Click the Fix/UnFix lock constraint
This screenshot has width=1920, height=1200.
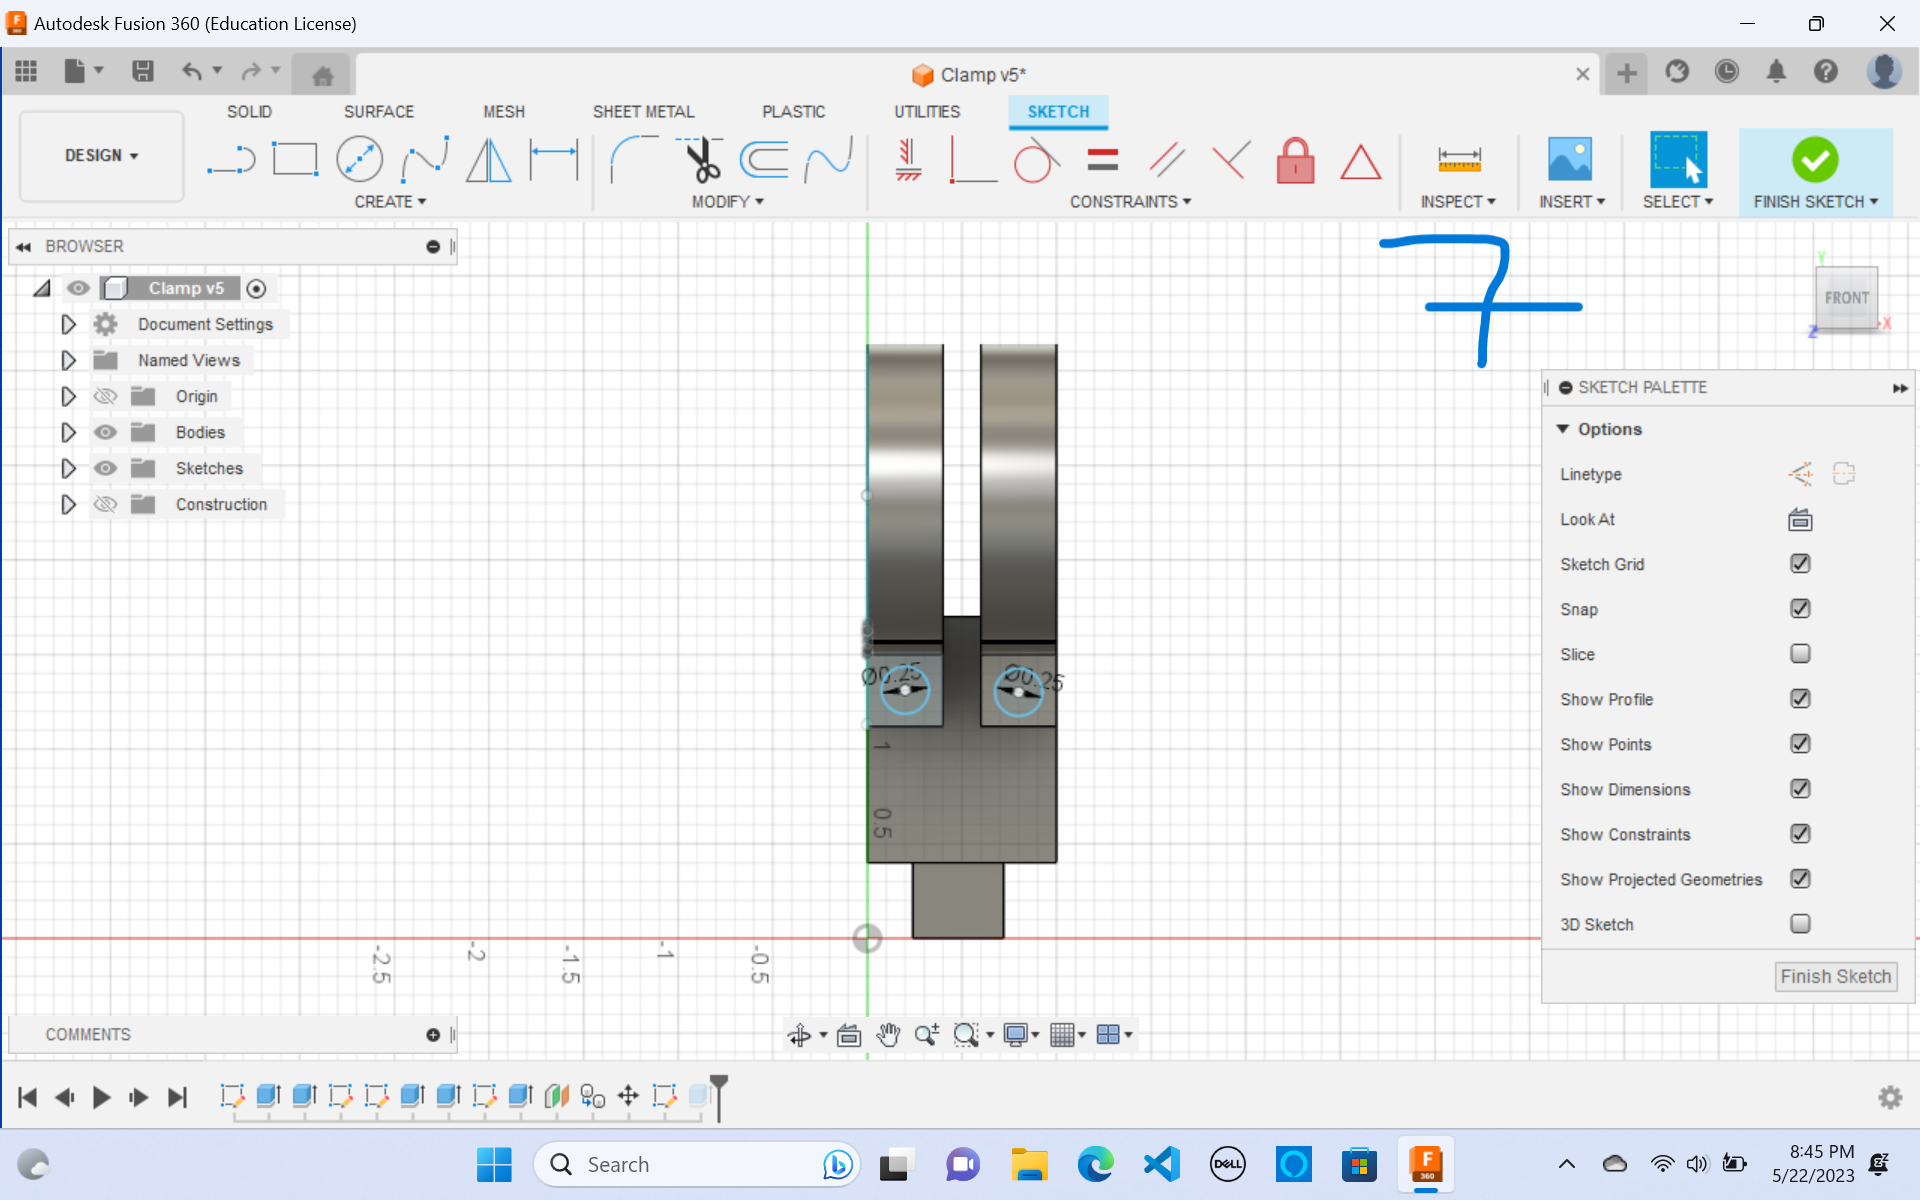[x=1295, y=160]
